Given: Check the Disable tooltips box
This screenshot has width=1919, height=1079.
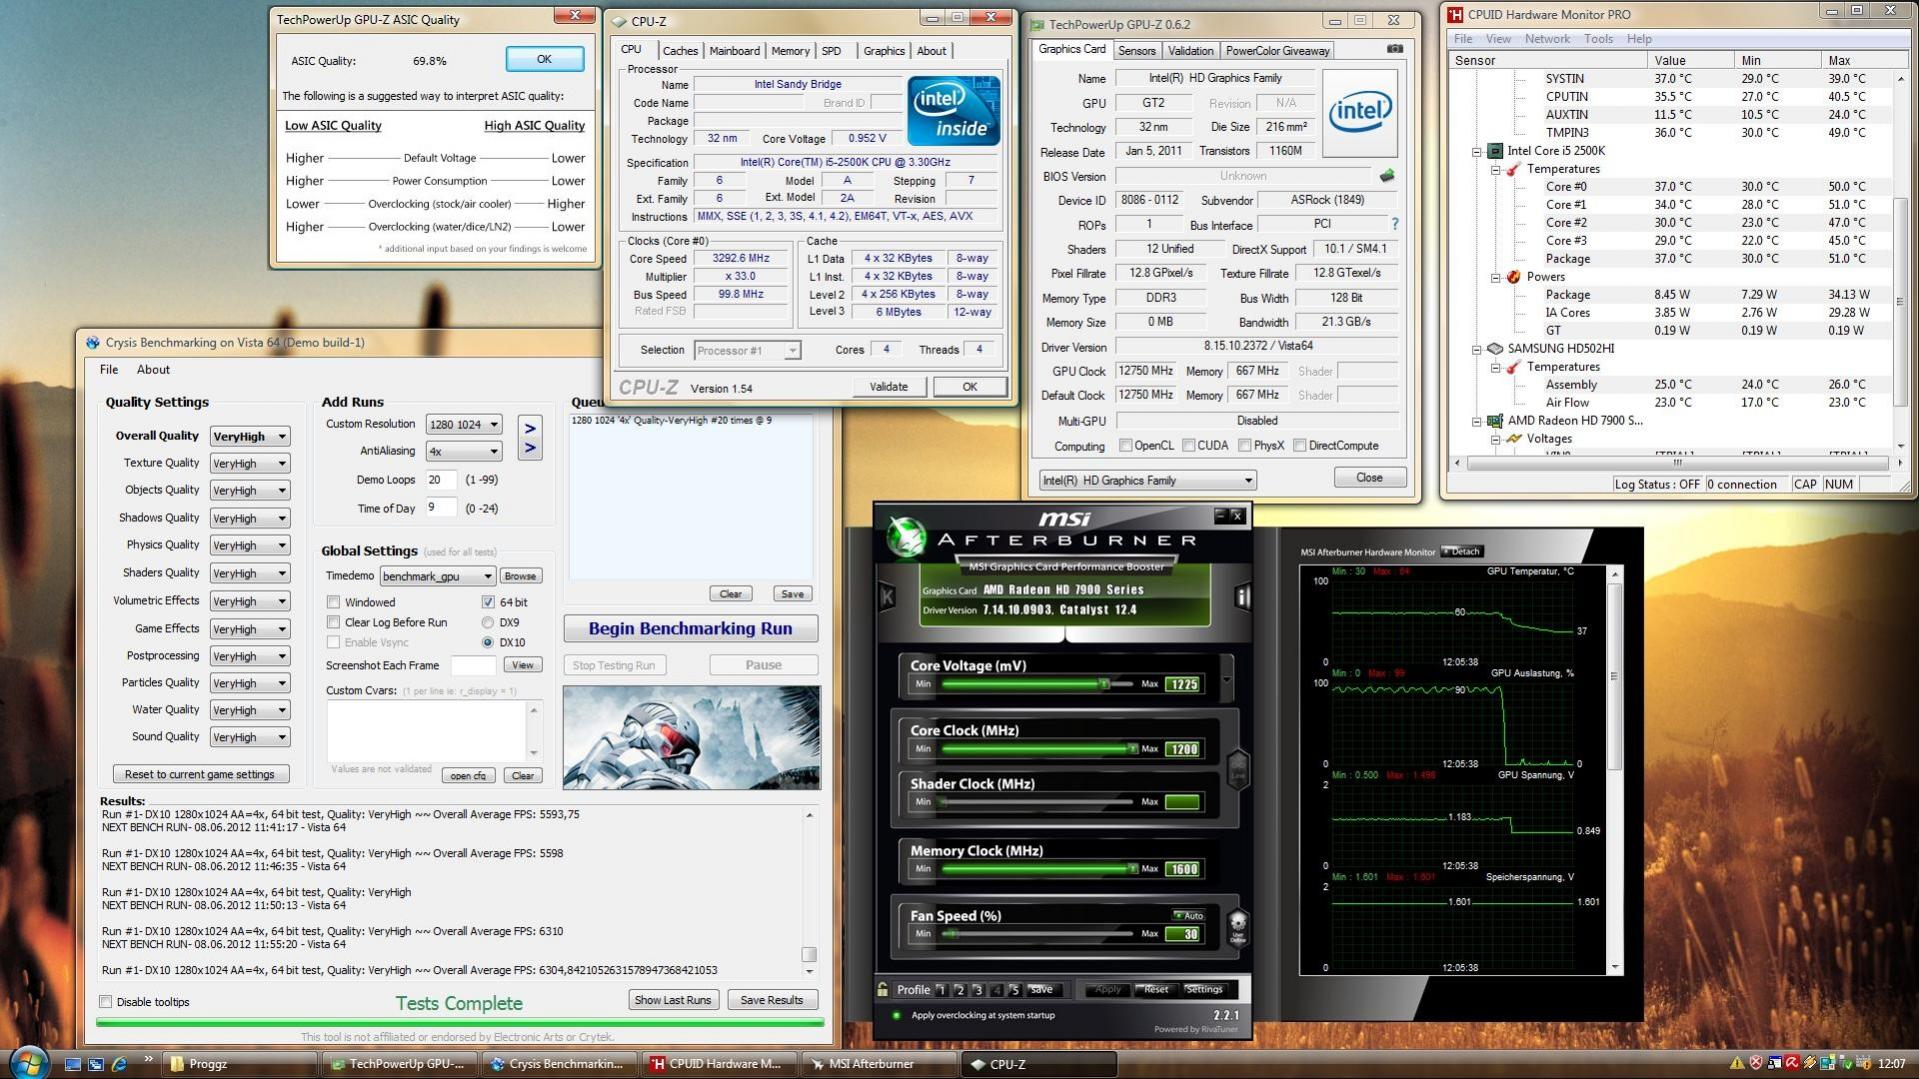Looking at the screenshot, I should click(105, 1001).
